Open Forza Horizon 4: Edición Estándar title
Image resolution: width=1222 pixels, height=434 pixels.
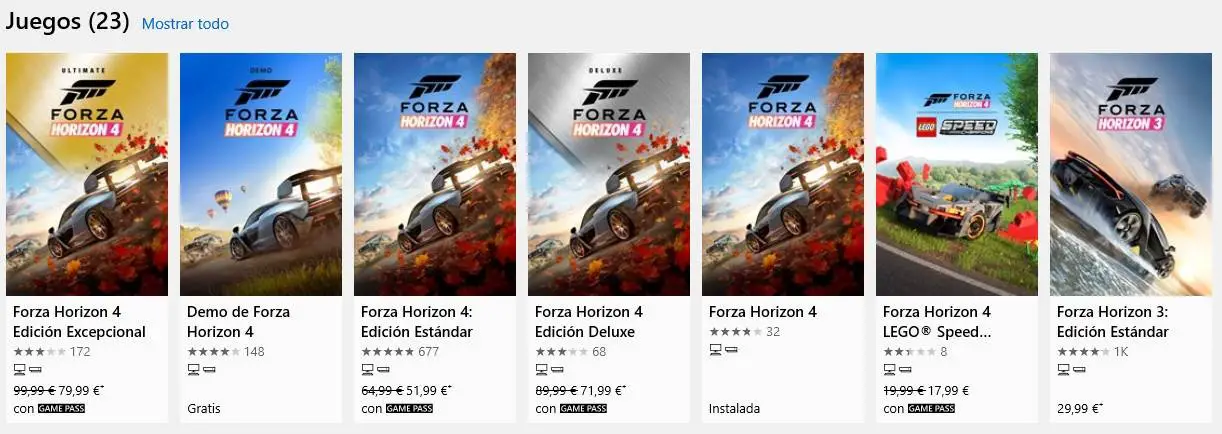(418, 322)
